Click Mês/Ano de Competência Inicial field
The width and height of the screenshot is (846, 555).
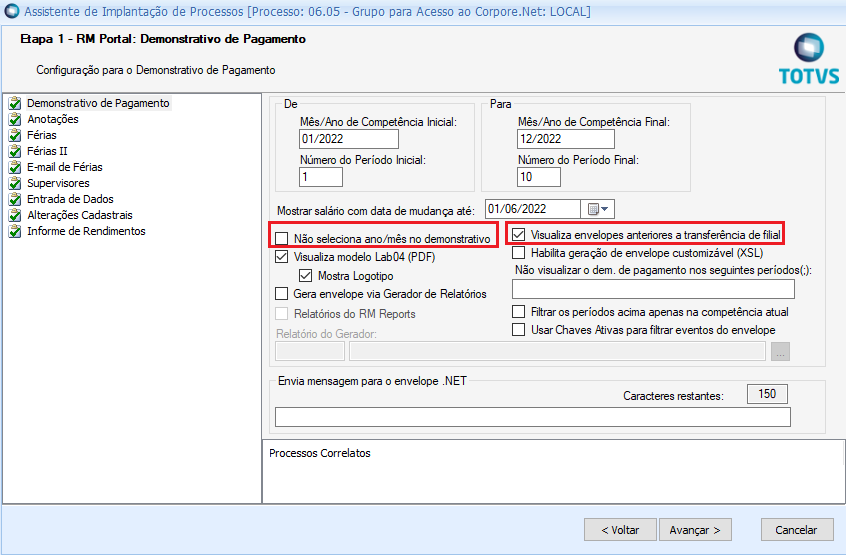[x=349, y=139]
